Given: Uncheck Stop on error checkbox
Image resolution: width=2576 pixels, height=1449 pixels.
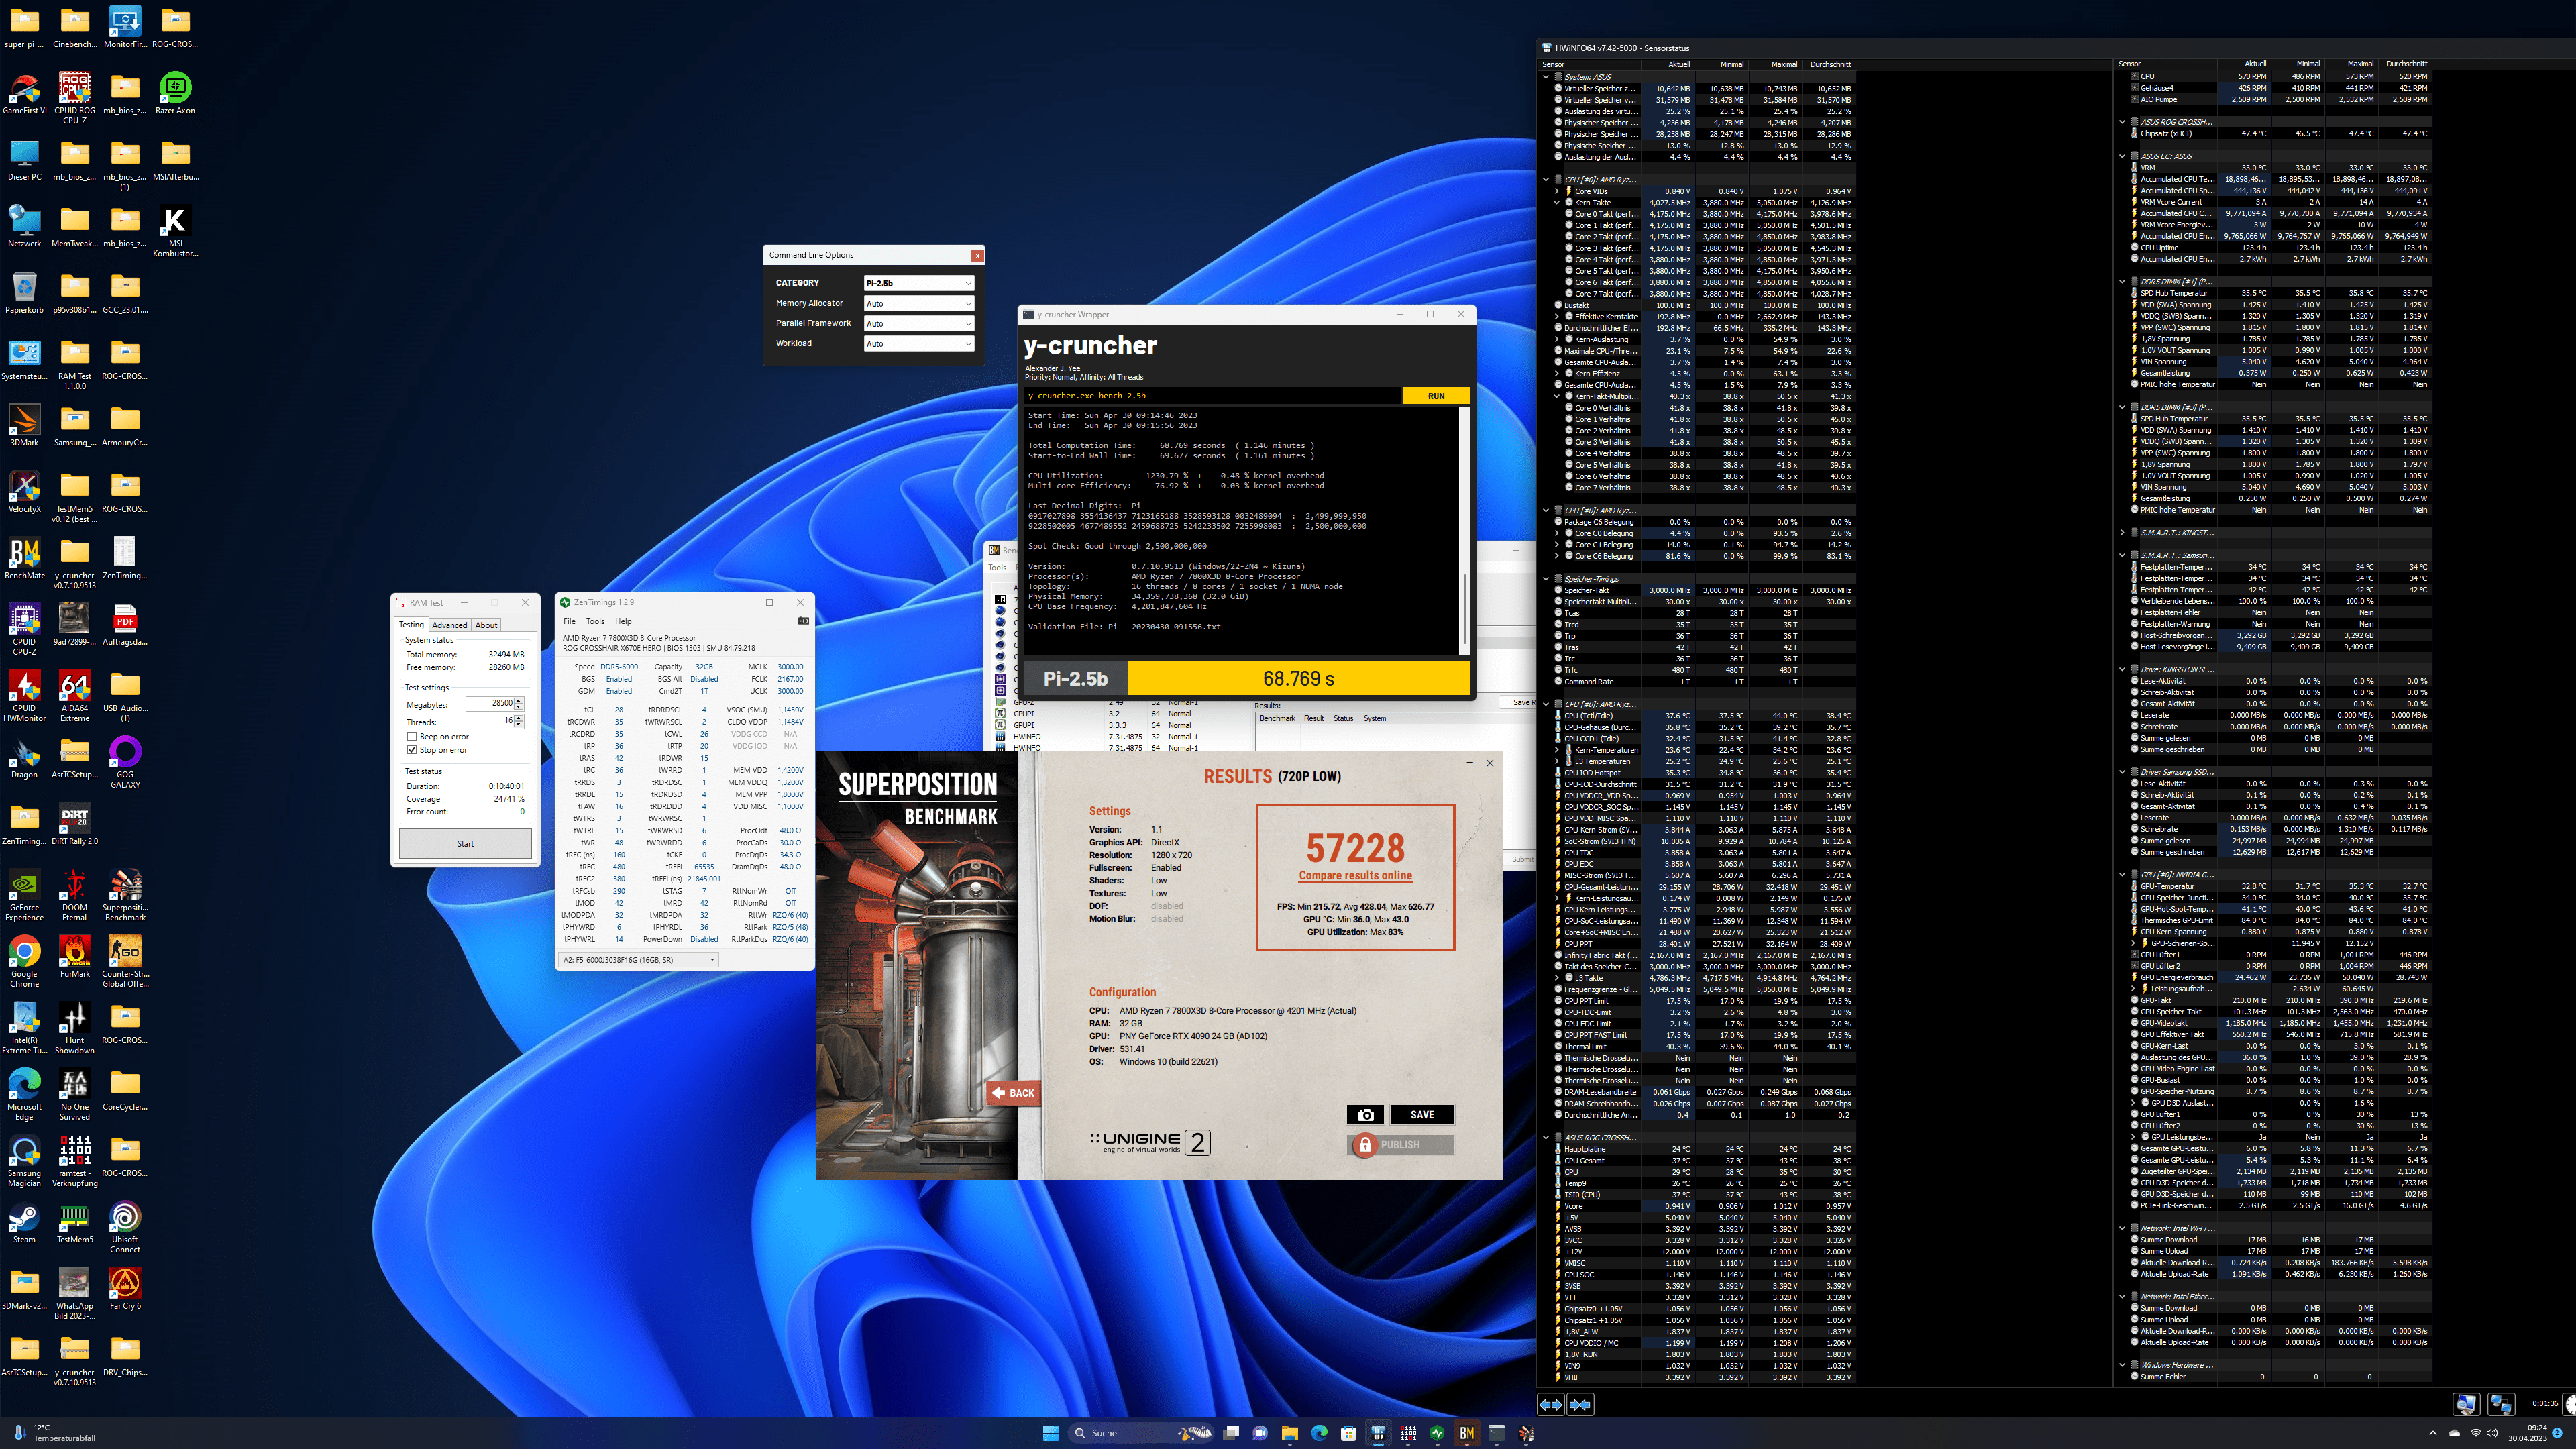Looking at the screenshot, I should (x=411, y=749).
